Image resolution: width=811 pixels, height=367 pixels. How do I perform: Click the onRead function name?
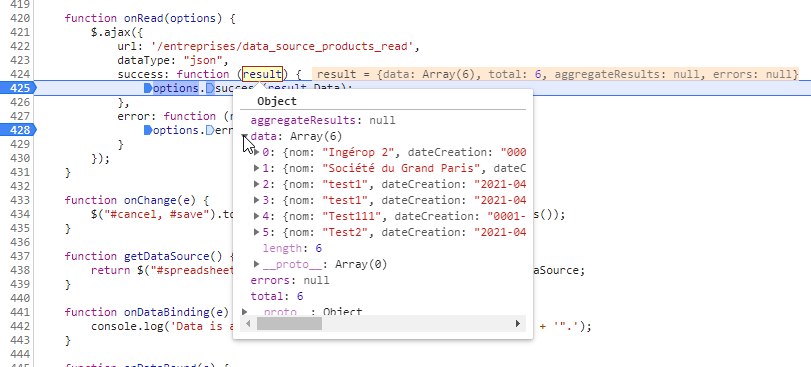pos(144,19)
